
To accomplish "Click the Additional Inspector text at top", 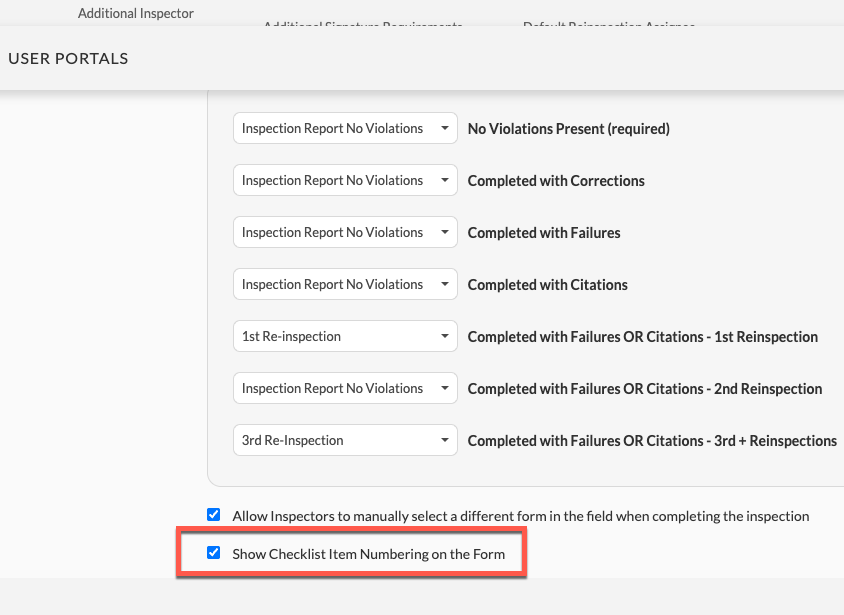I will click(136, 13).
